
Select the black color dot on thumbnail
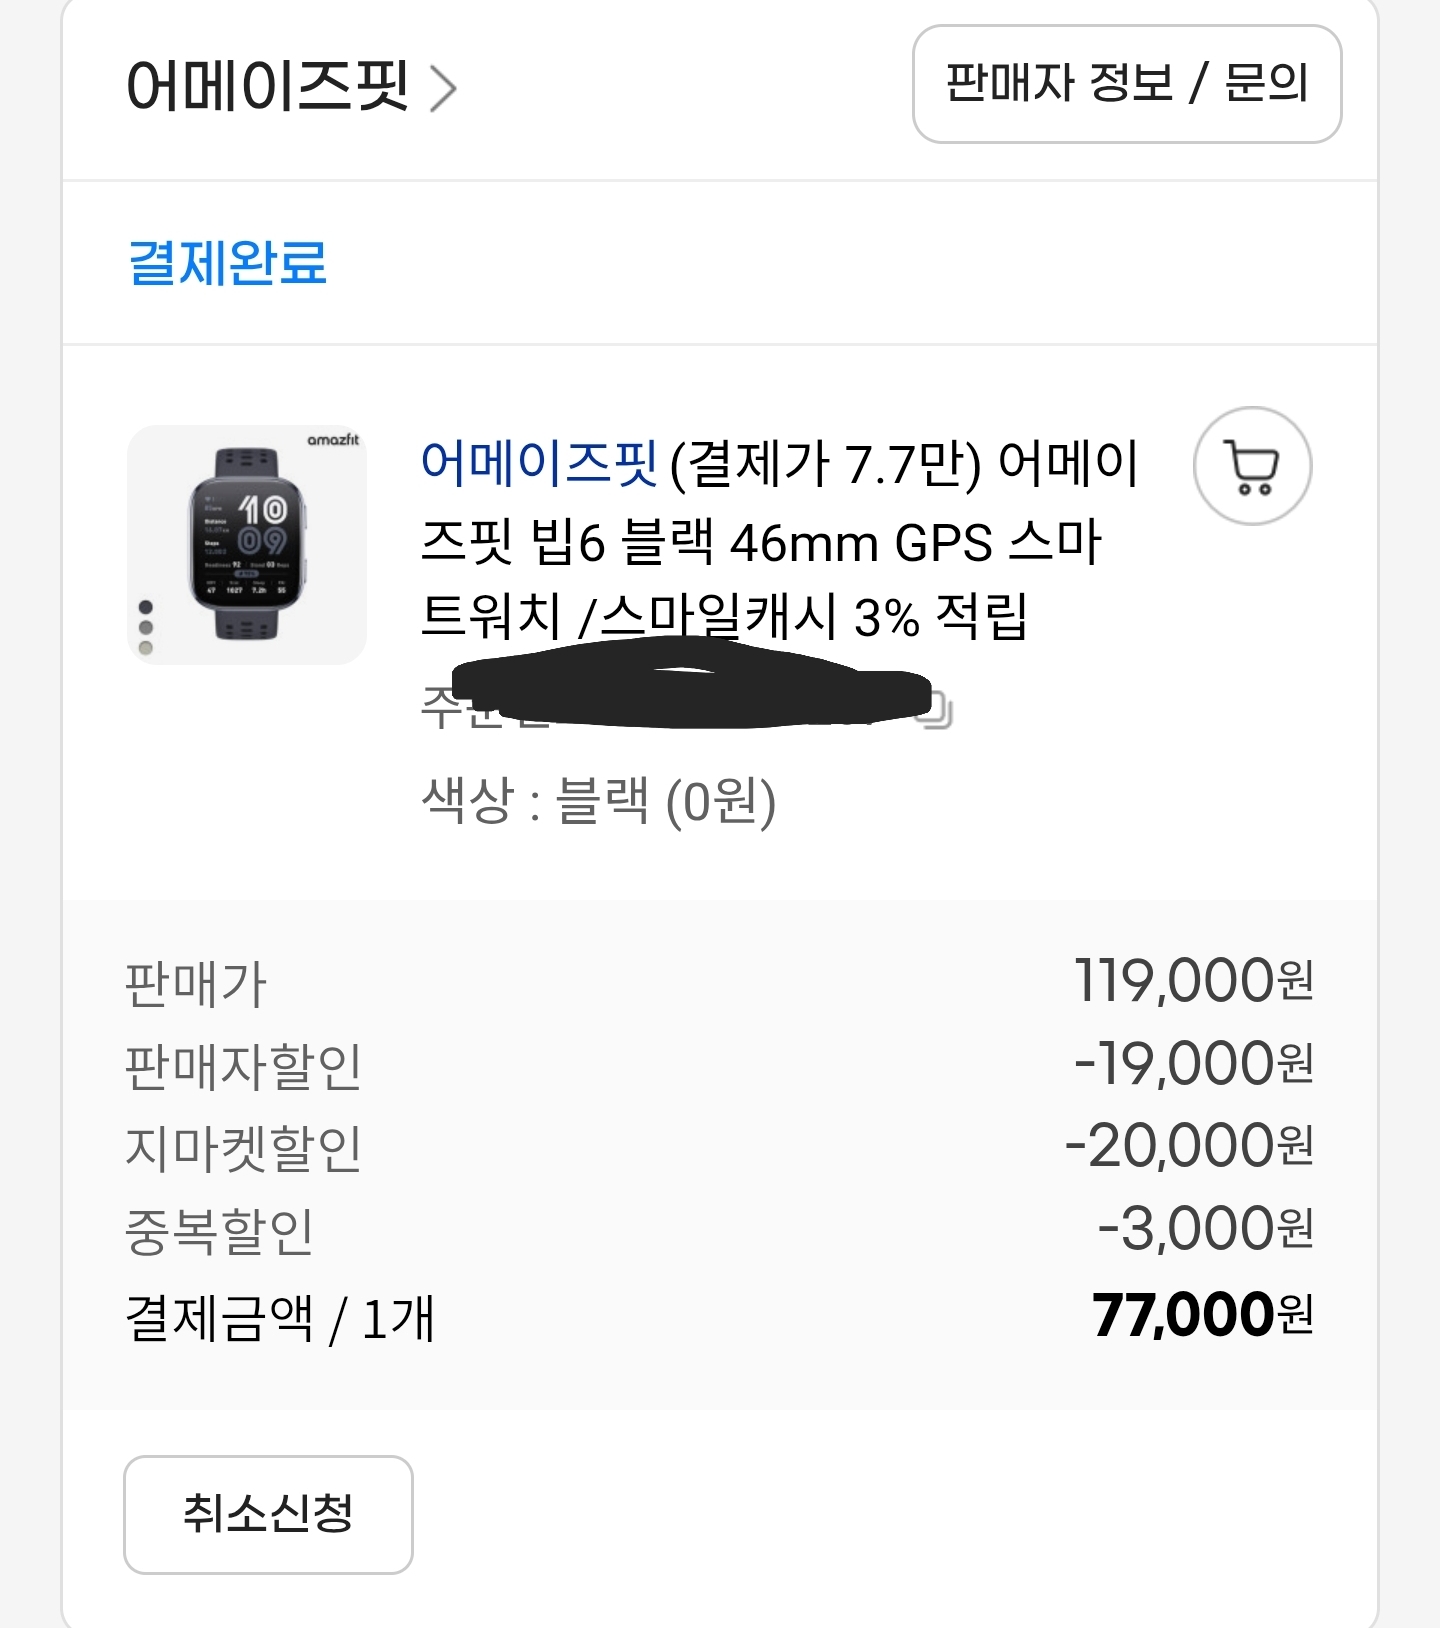coord(146,607)
